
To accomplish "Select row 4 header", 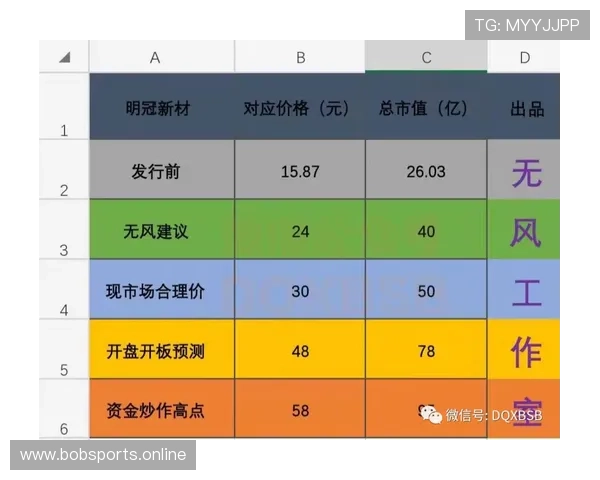I will [64, 289].
